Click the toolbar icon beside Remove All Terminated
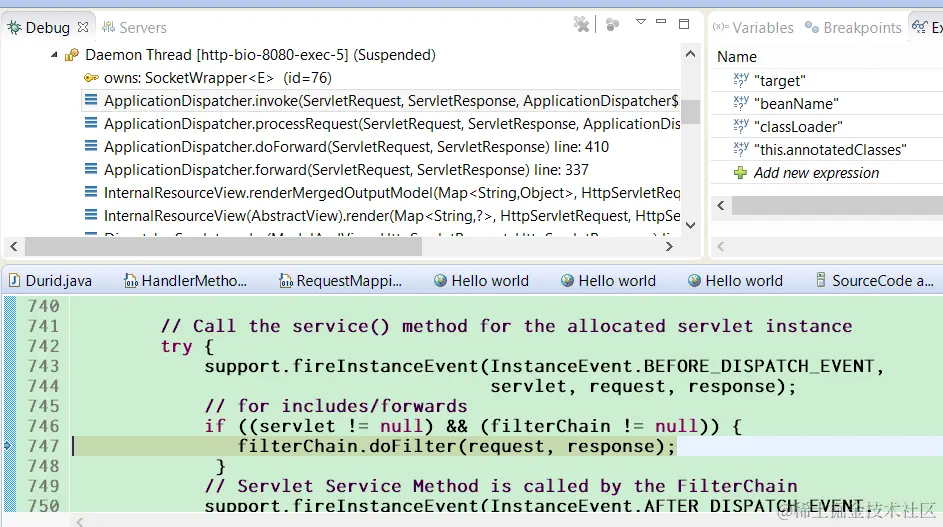Image resolution: width=943 pixels, height=527 pixels. tap(612, 24)
